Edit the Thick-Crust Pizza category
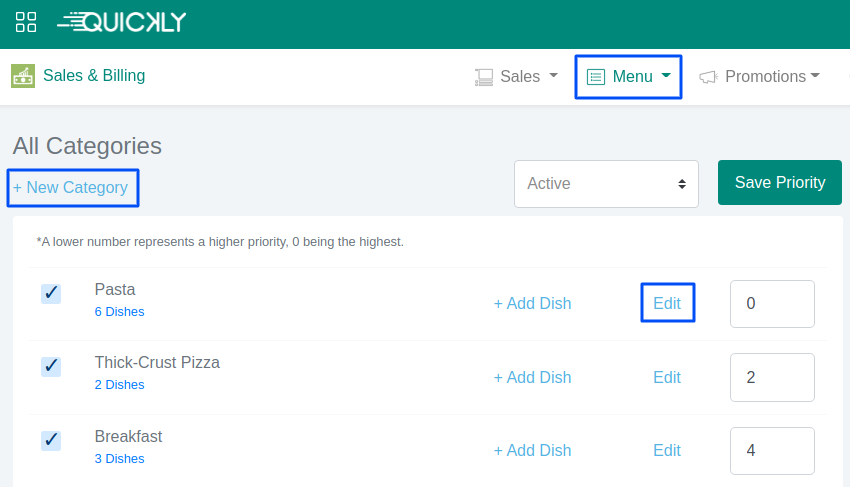 667,377
